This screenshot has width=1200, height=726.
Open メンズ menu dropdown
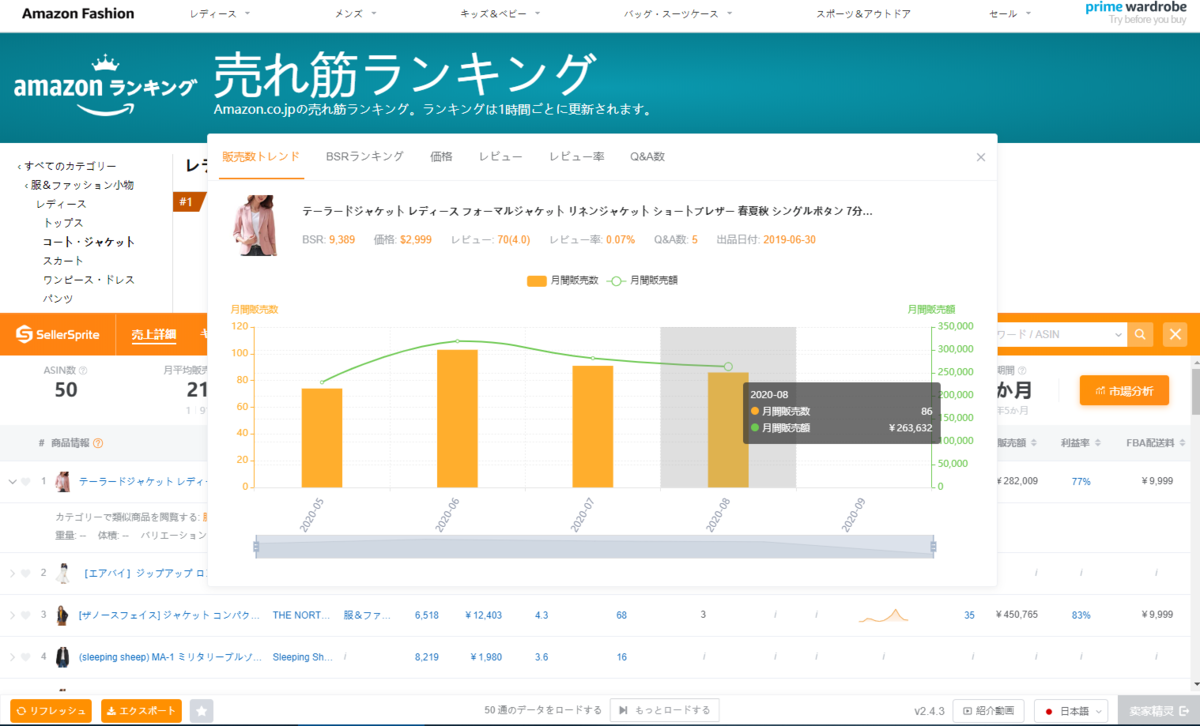coord(356,14)
